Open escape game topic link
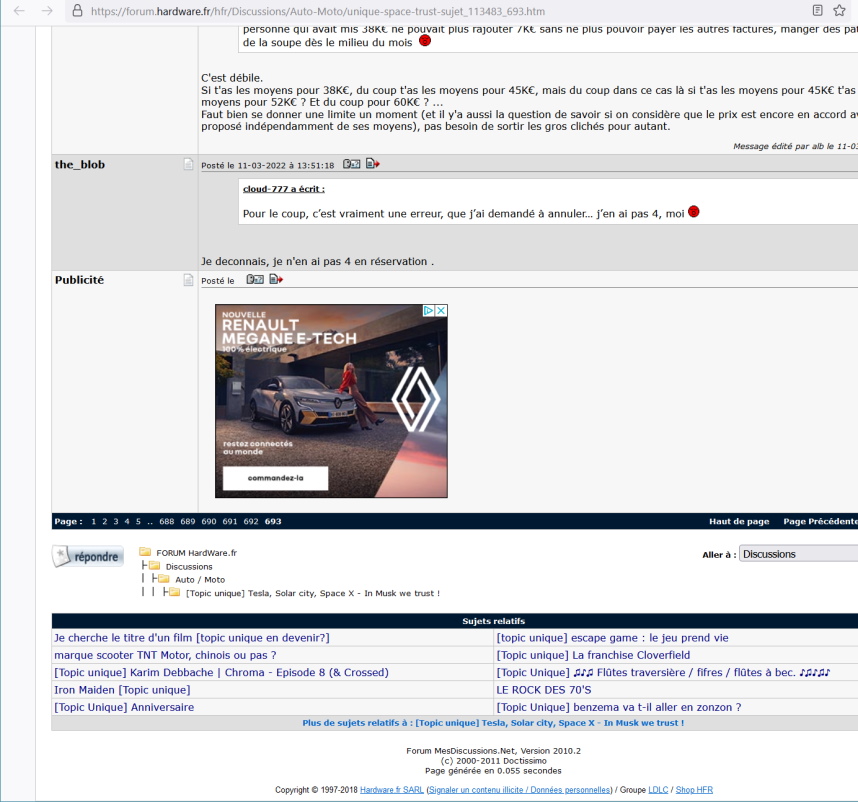 click(612, 638)
